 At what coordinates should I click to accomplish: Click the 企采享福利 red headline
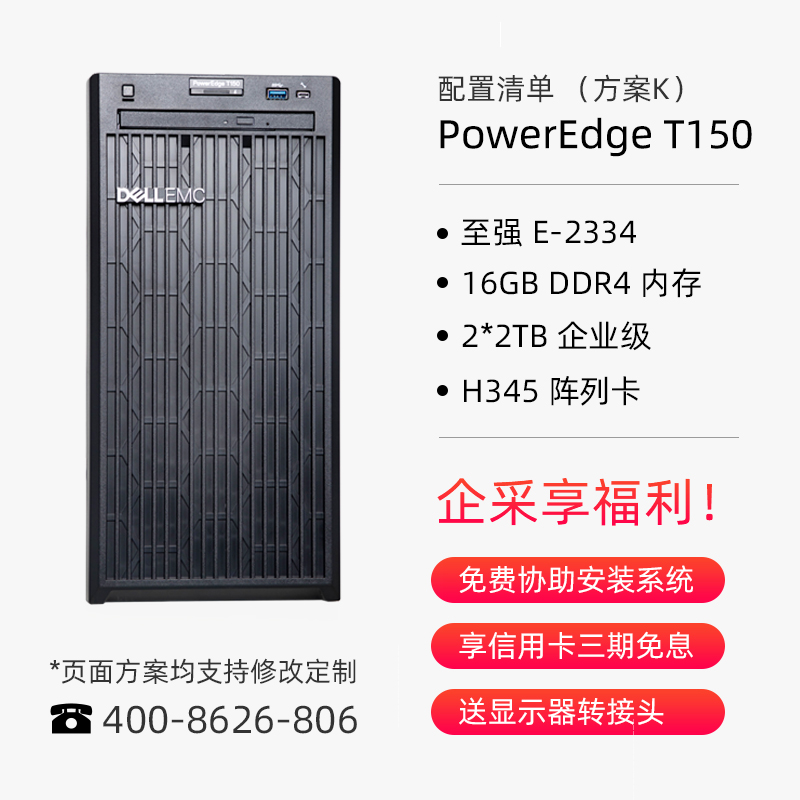click(578, 502)
